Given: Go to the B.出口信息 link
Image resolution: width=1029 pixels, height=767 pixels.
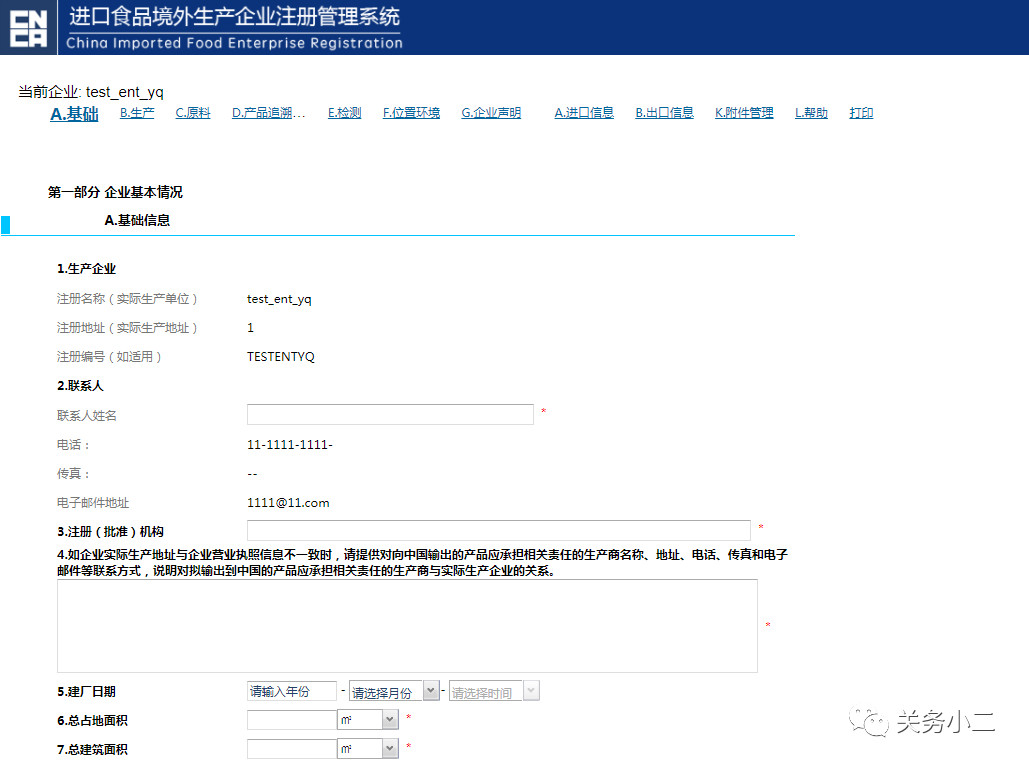Looking at the screenshot, I should coord(664,113).
